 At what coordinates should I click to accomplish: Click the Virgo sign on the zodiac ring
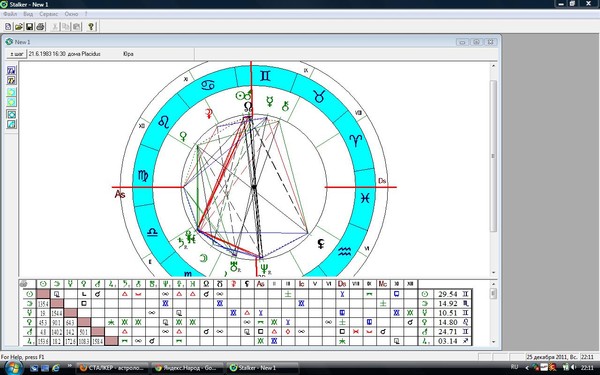pos(143,176)
